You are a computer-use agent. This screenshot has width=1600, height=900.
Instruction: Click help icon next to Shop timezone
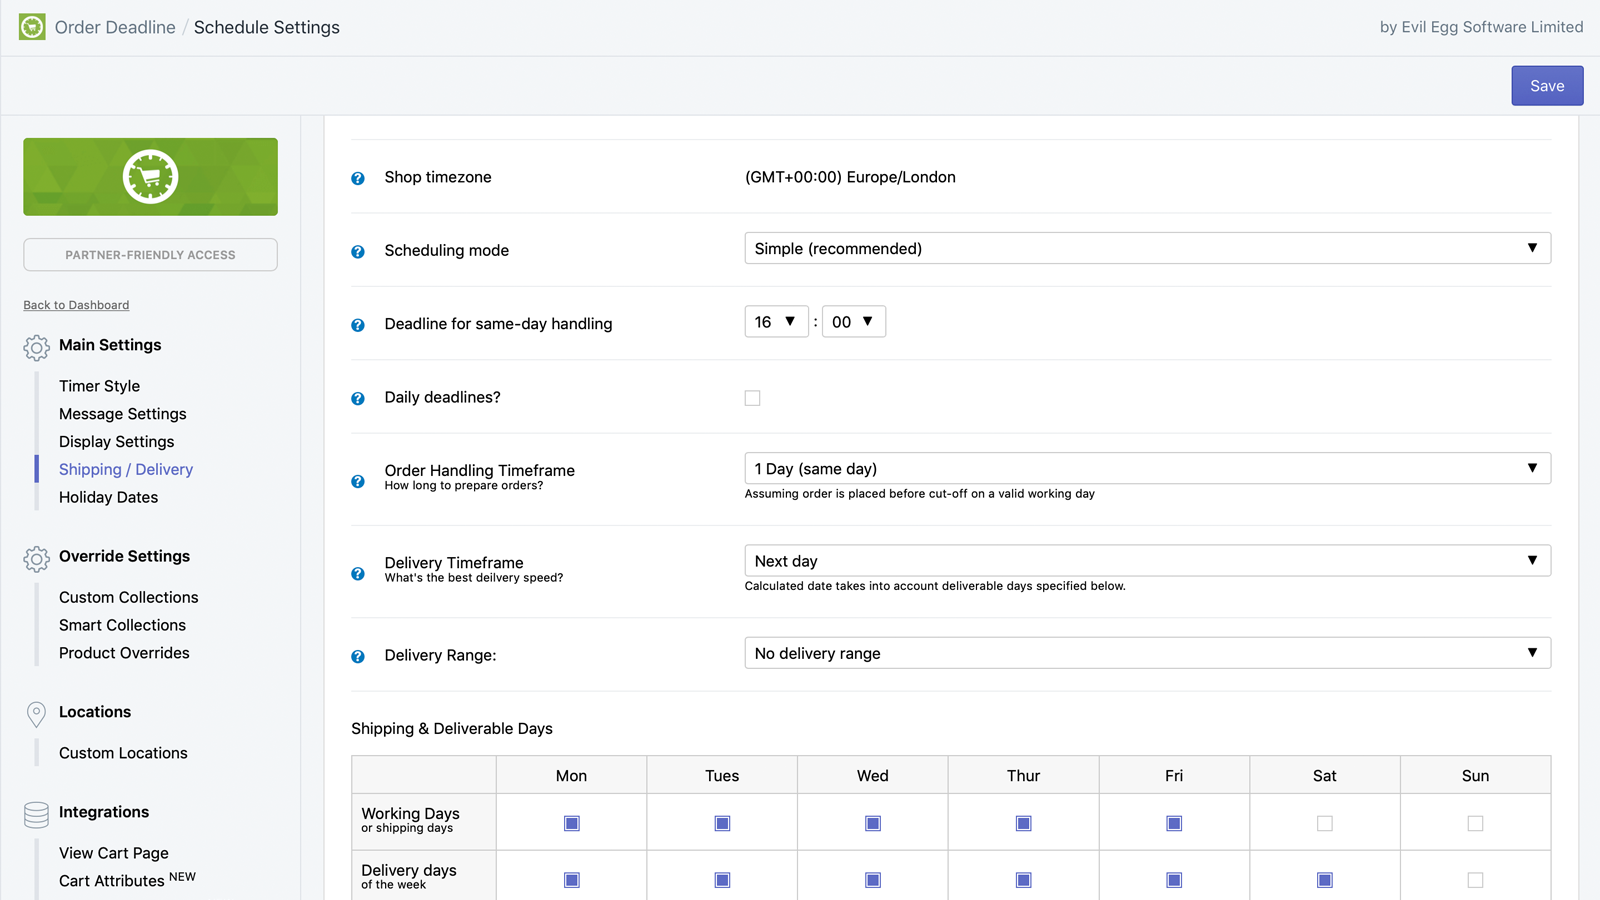[358, 178]
